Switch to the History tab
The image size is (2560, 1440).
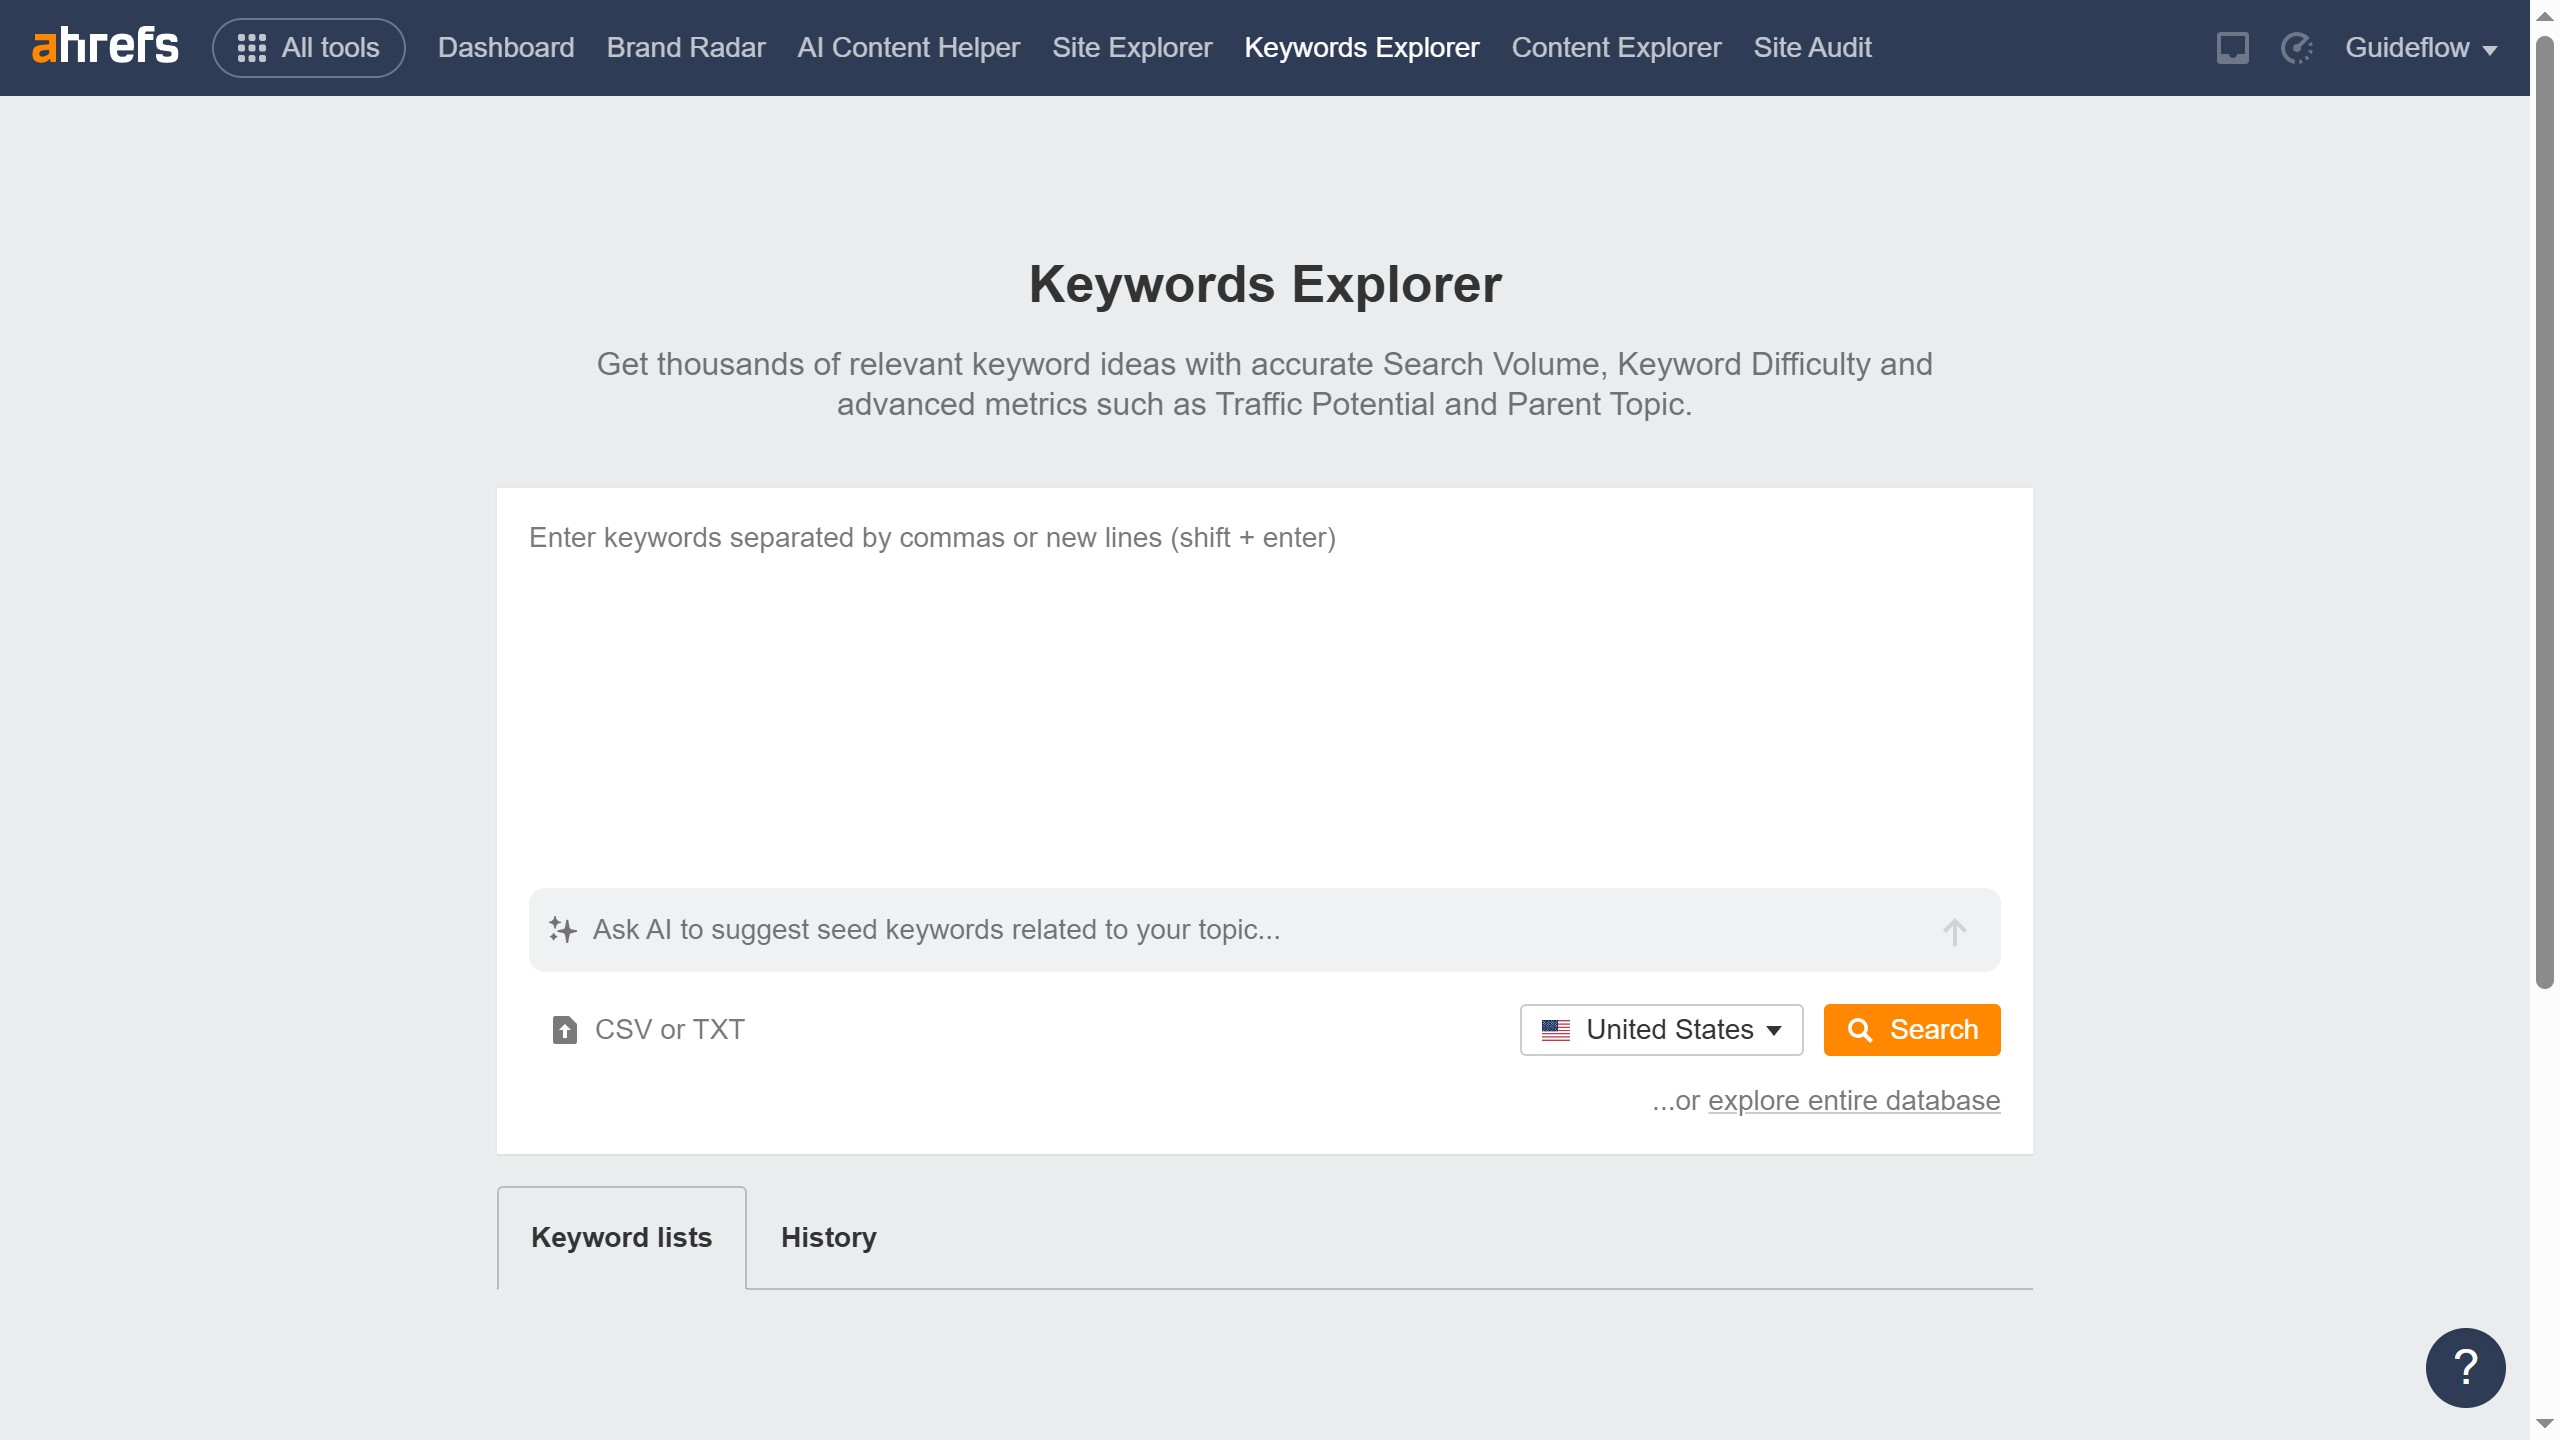coord(828,1237)
